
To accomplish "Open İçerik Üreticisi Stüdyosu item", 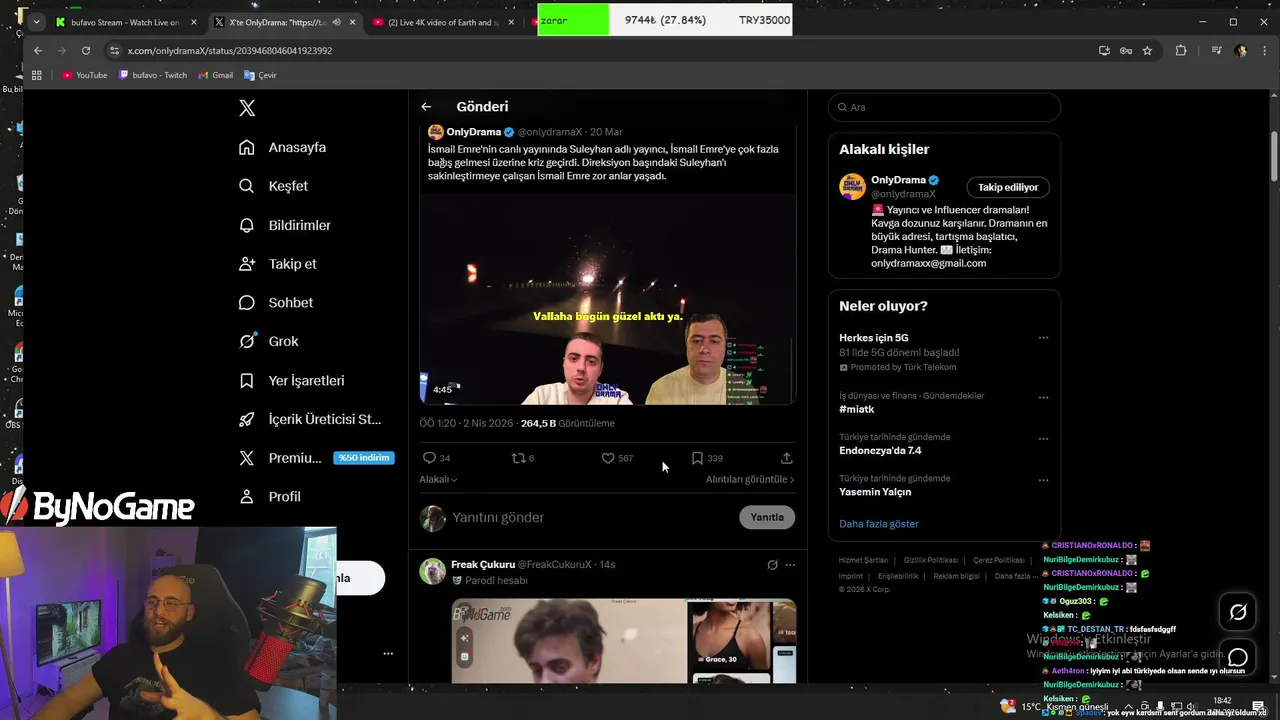I will pyautogui.click(x=310, y=419).
